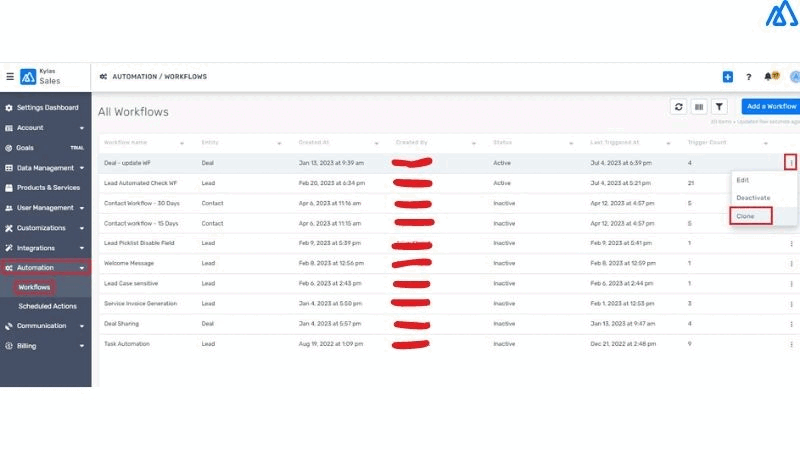Expand the Integrations menu arrow
This screenshot has height=450, width=800.
click(x=82, y=248)
